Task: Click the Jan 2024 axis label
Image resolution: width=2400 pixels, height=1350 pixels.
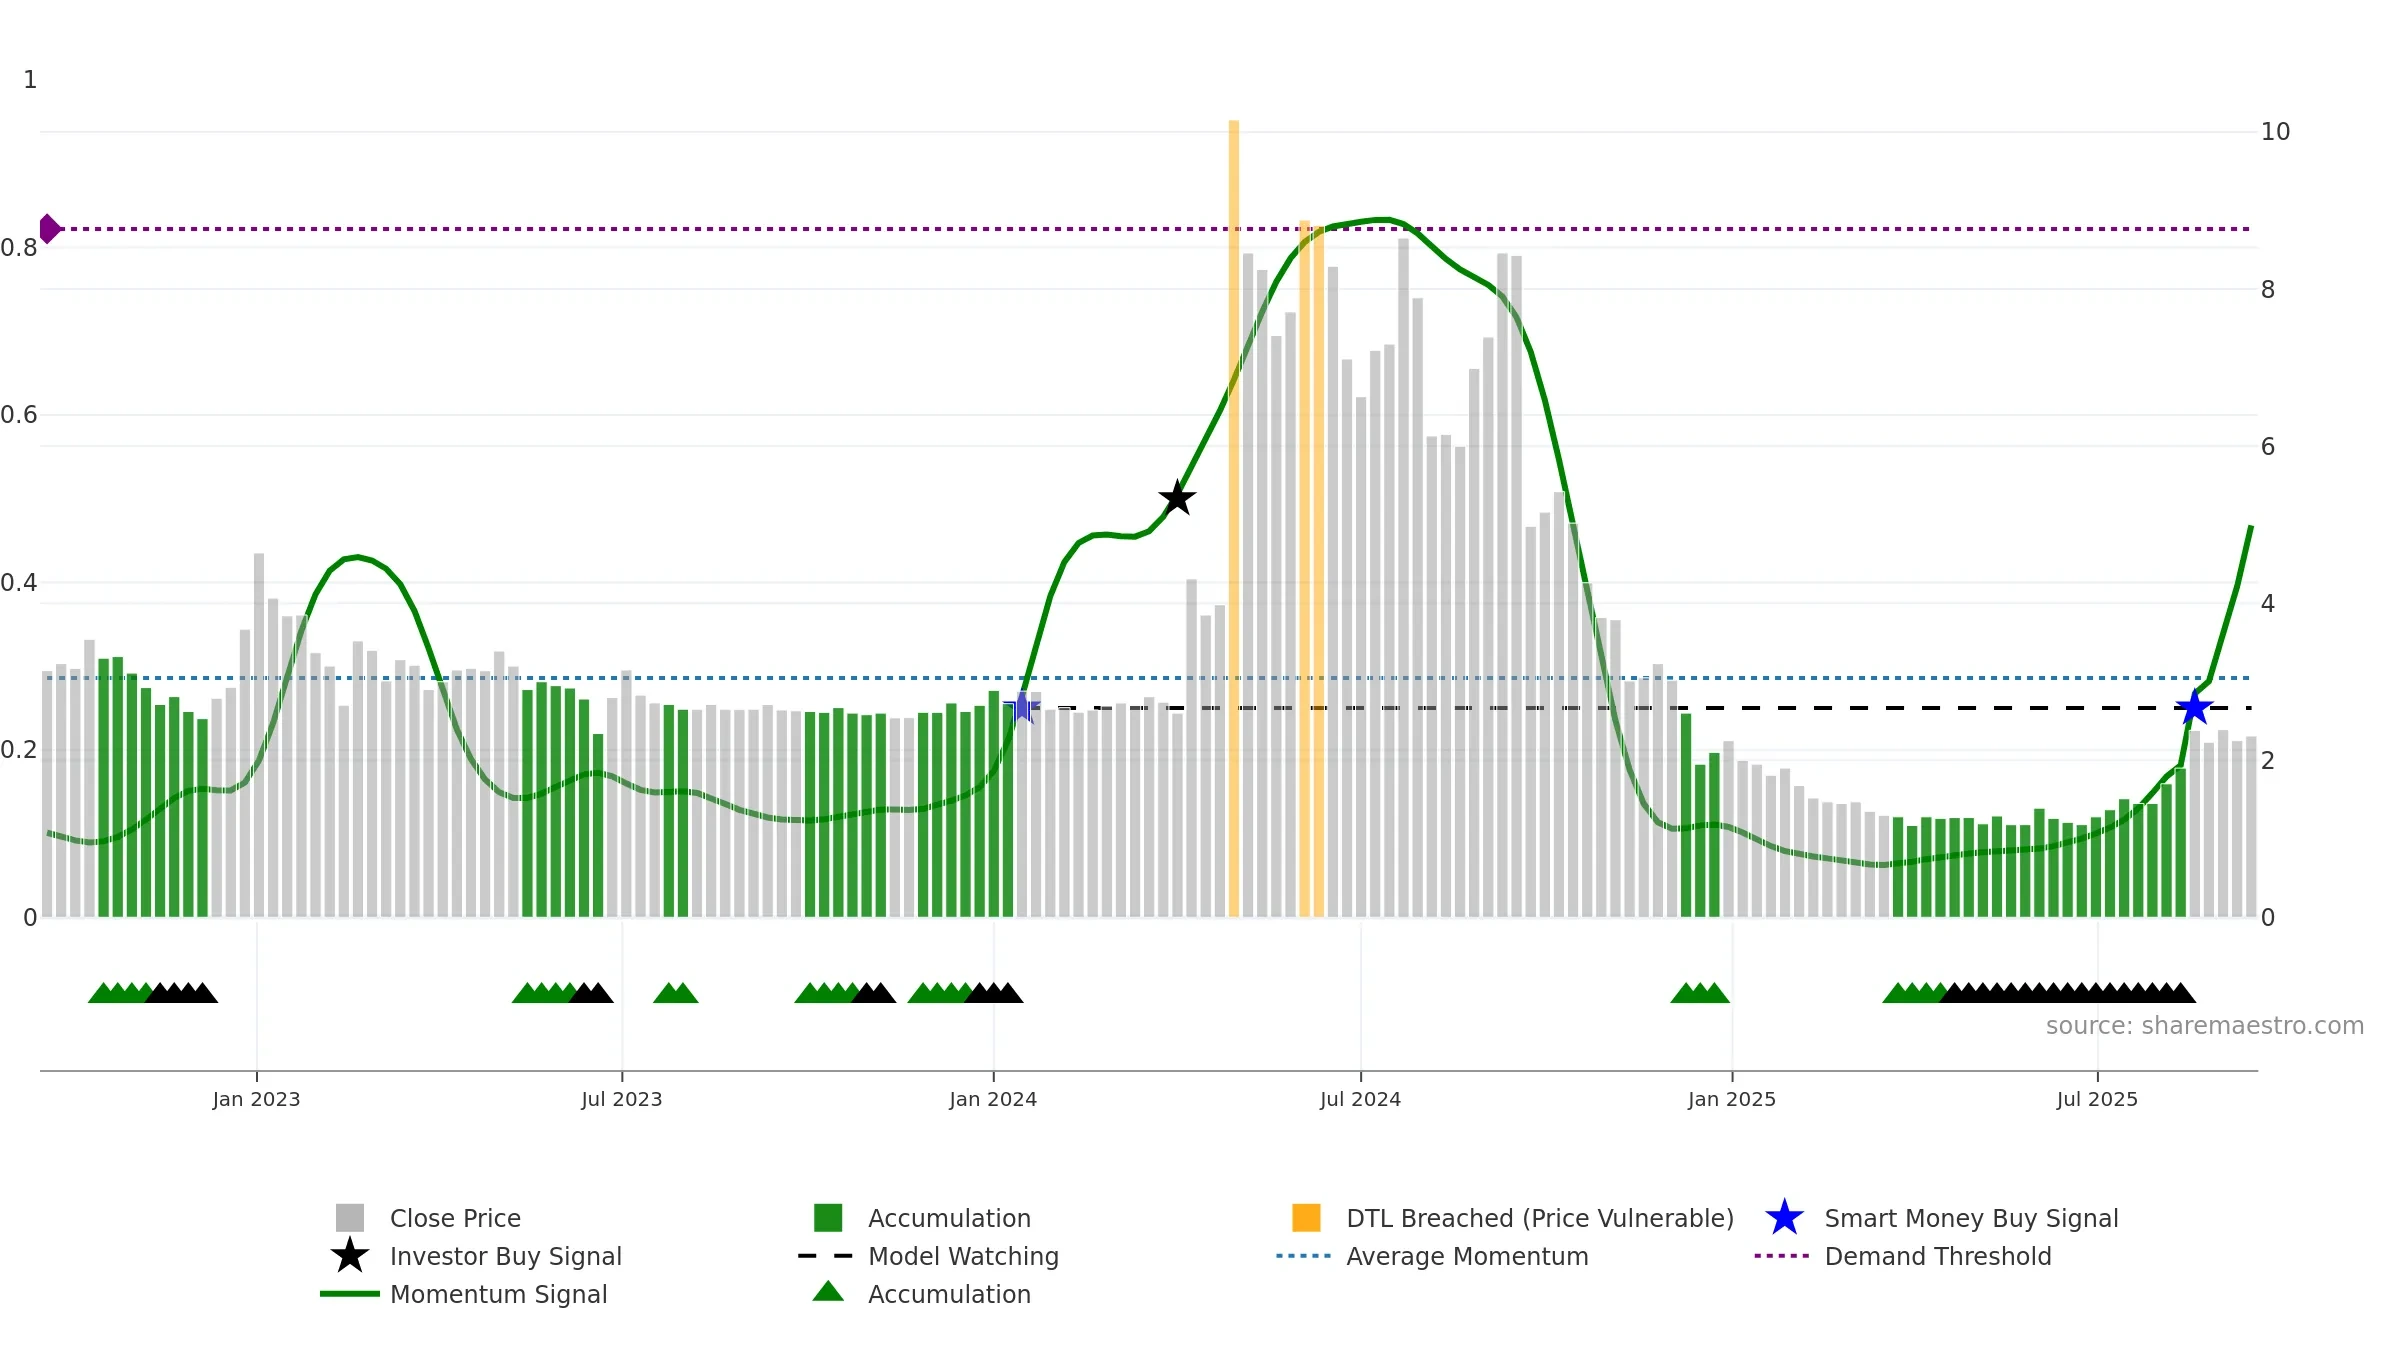Action: tap(993, 1099)
